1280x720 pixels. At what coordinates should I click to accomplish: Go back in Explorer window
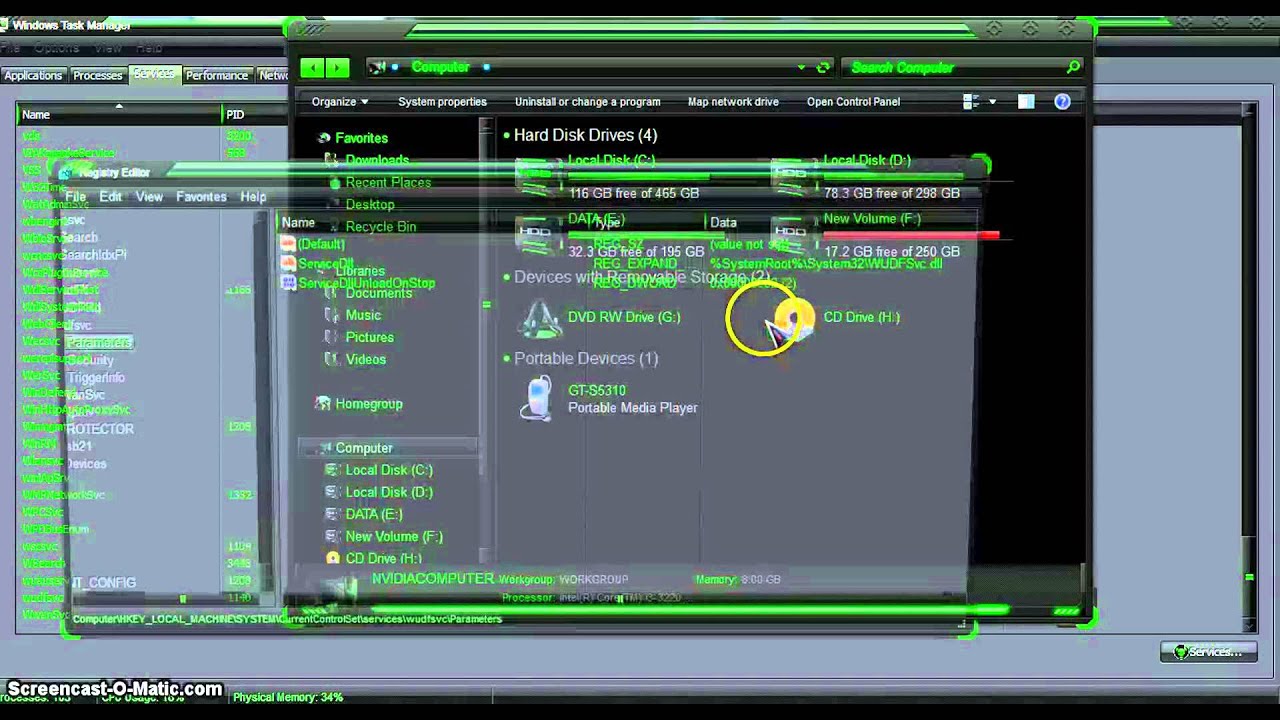point(312,67)
